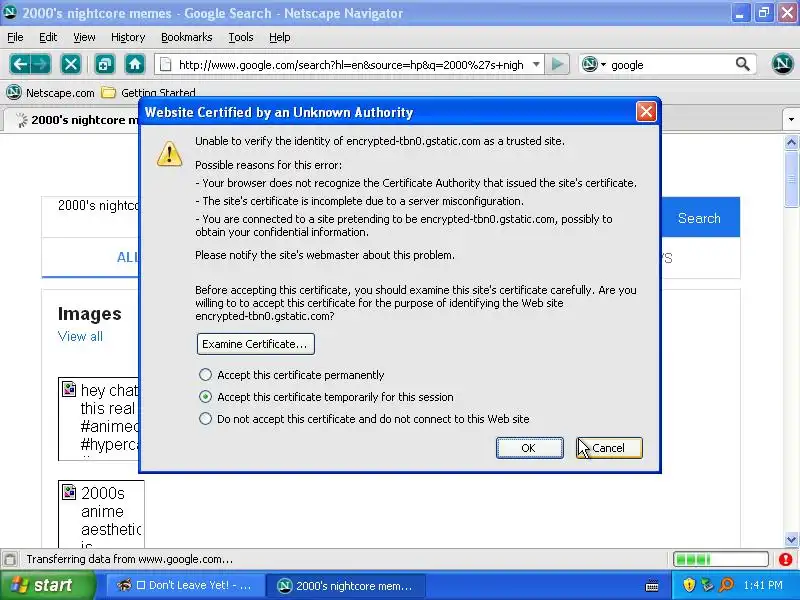Open the Windows Start menu

47,585
